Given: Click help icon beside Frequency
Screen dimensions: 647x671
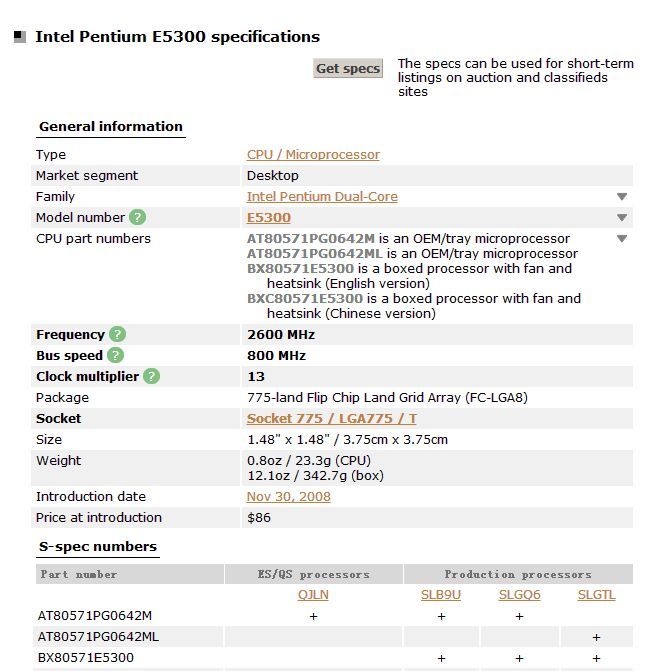Looking at the screenshot, I should [x=118, y=335].
